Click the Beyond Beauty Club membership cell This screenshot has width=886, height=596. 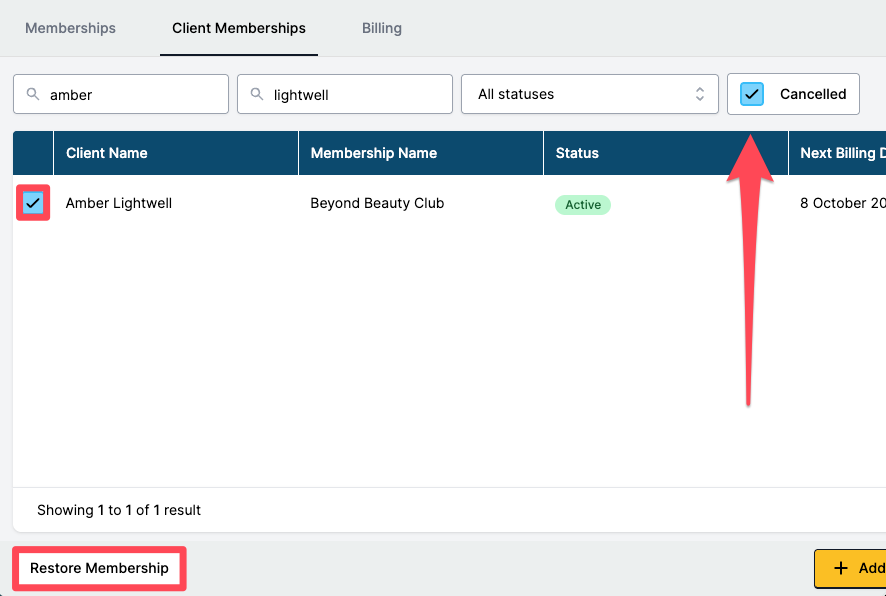point(377,203)
